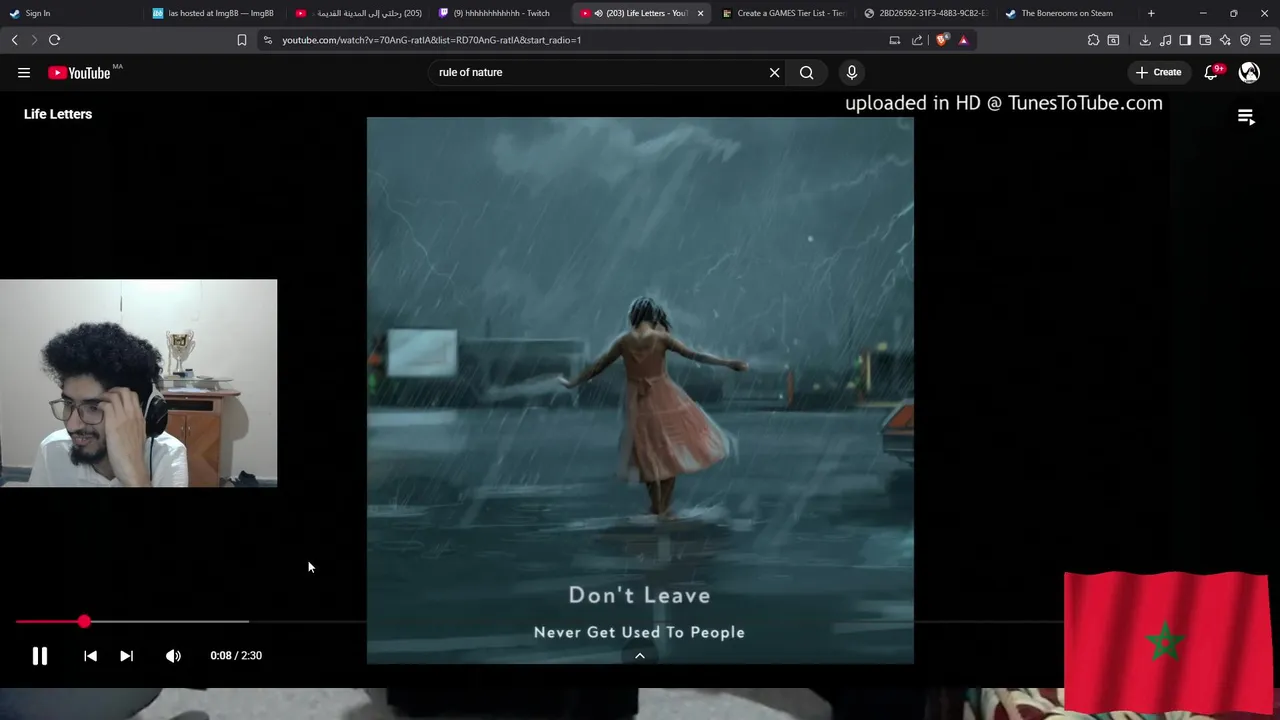Switch to The Bonerooms on Steam tab

click(1066, 13)
